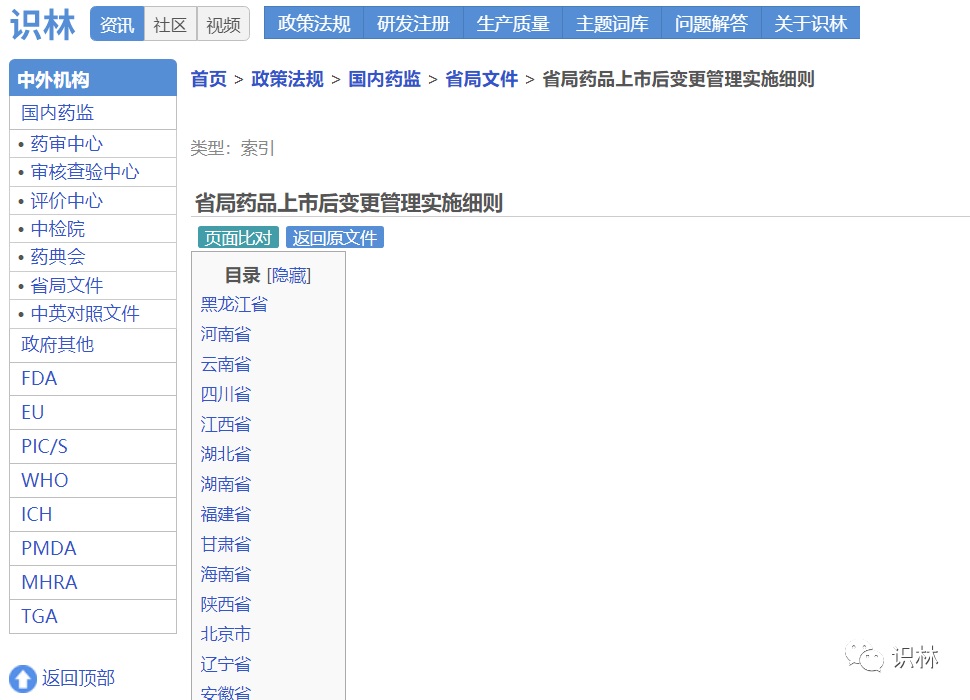Open the 问题解答 menu
The image size is (970, 700).
point(711,23)
